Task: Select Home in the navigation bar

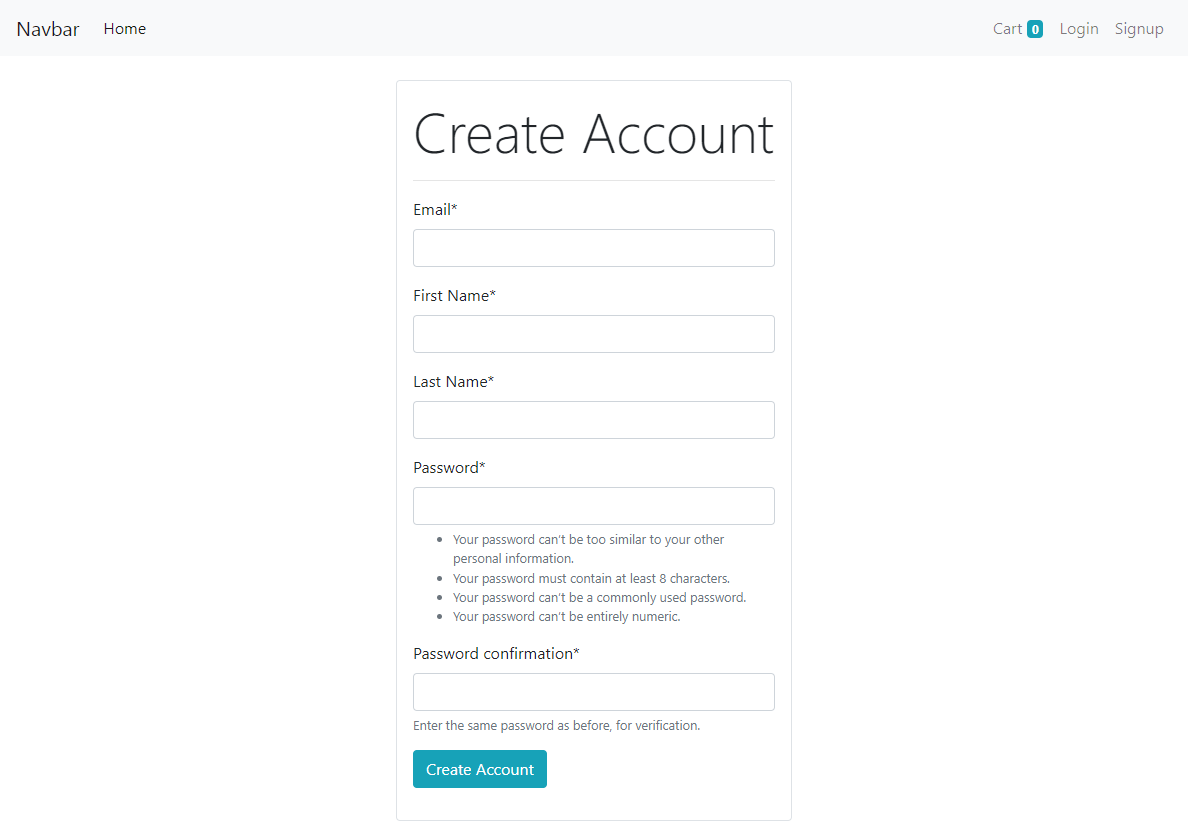Action: click(124, 28)
